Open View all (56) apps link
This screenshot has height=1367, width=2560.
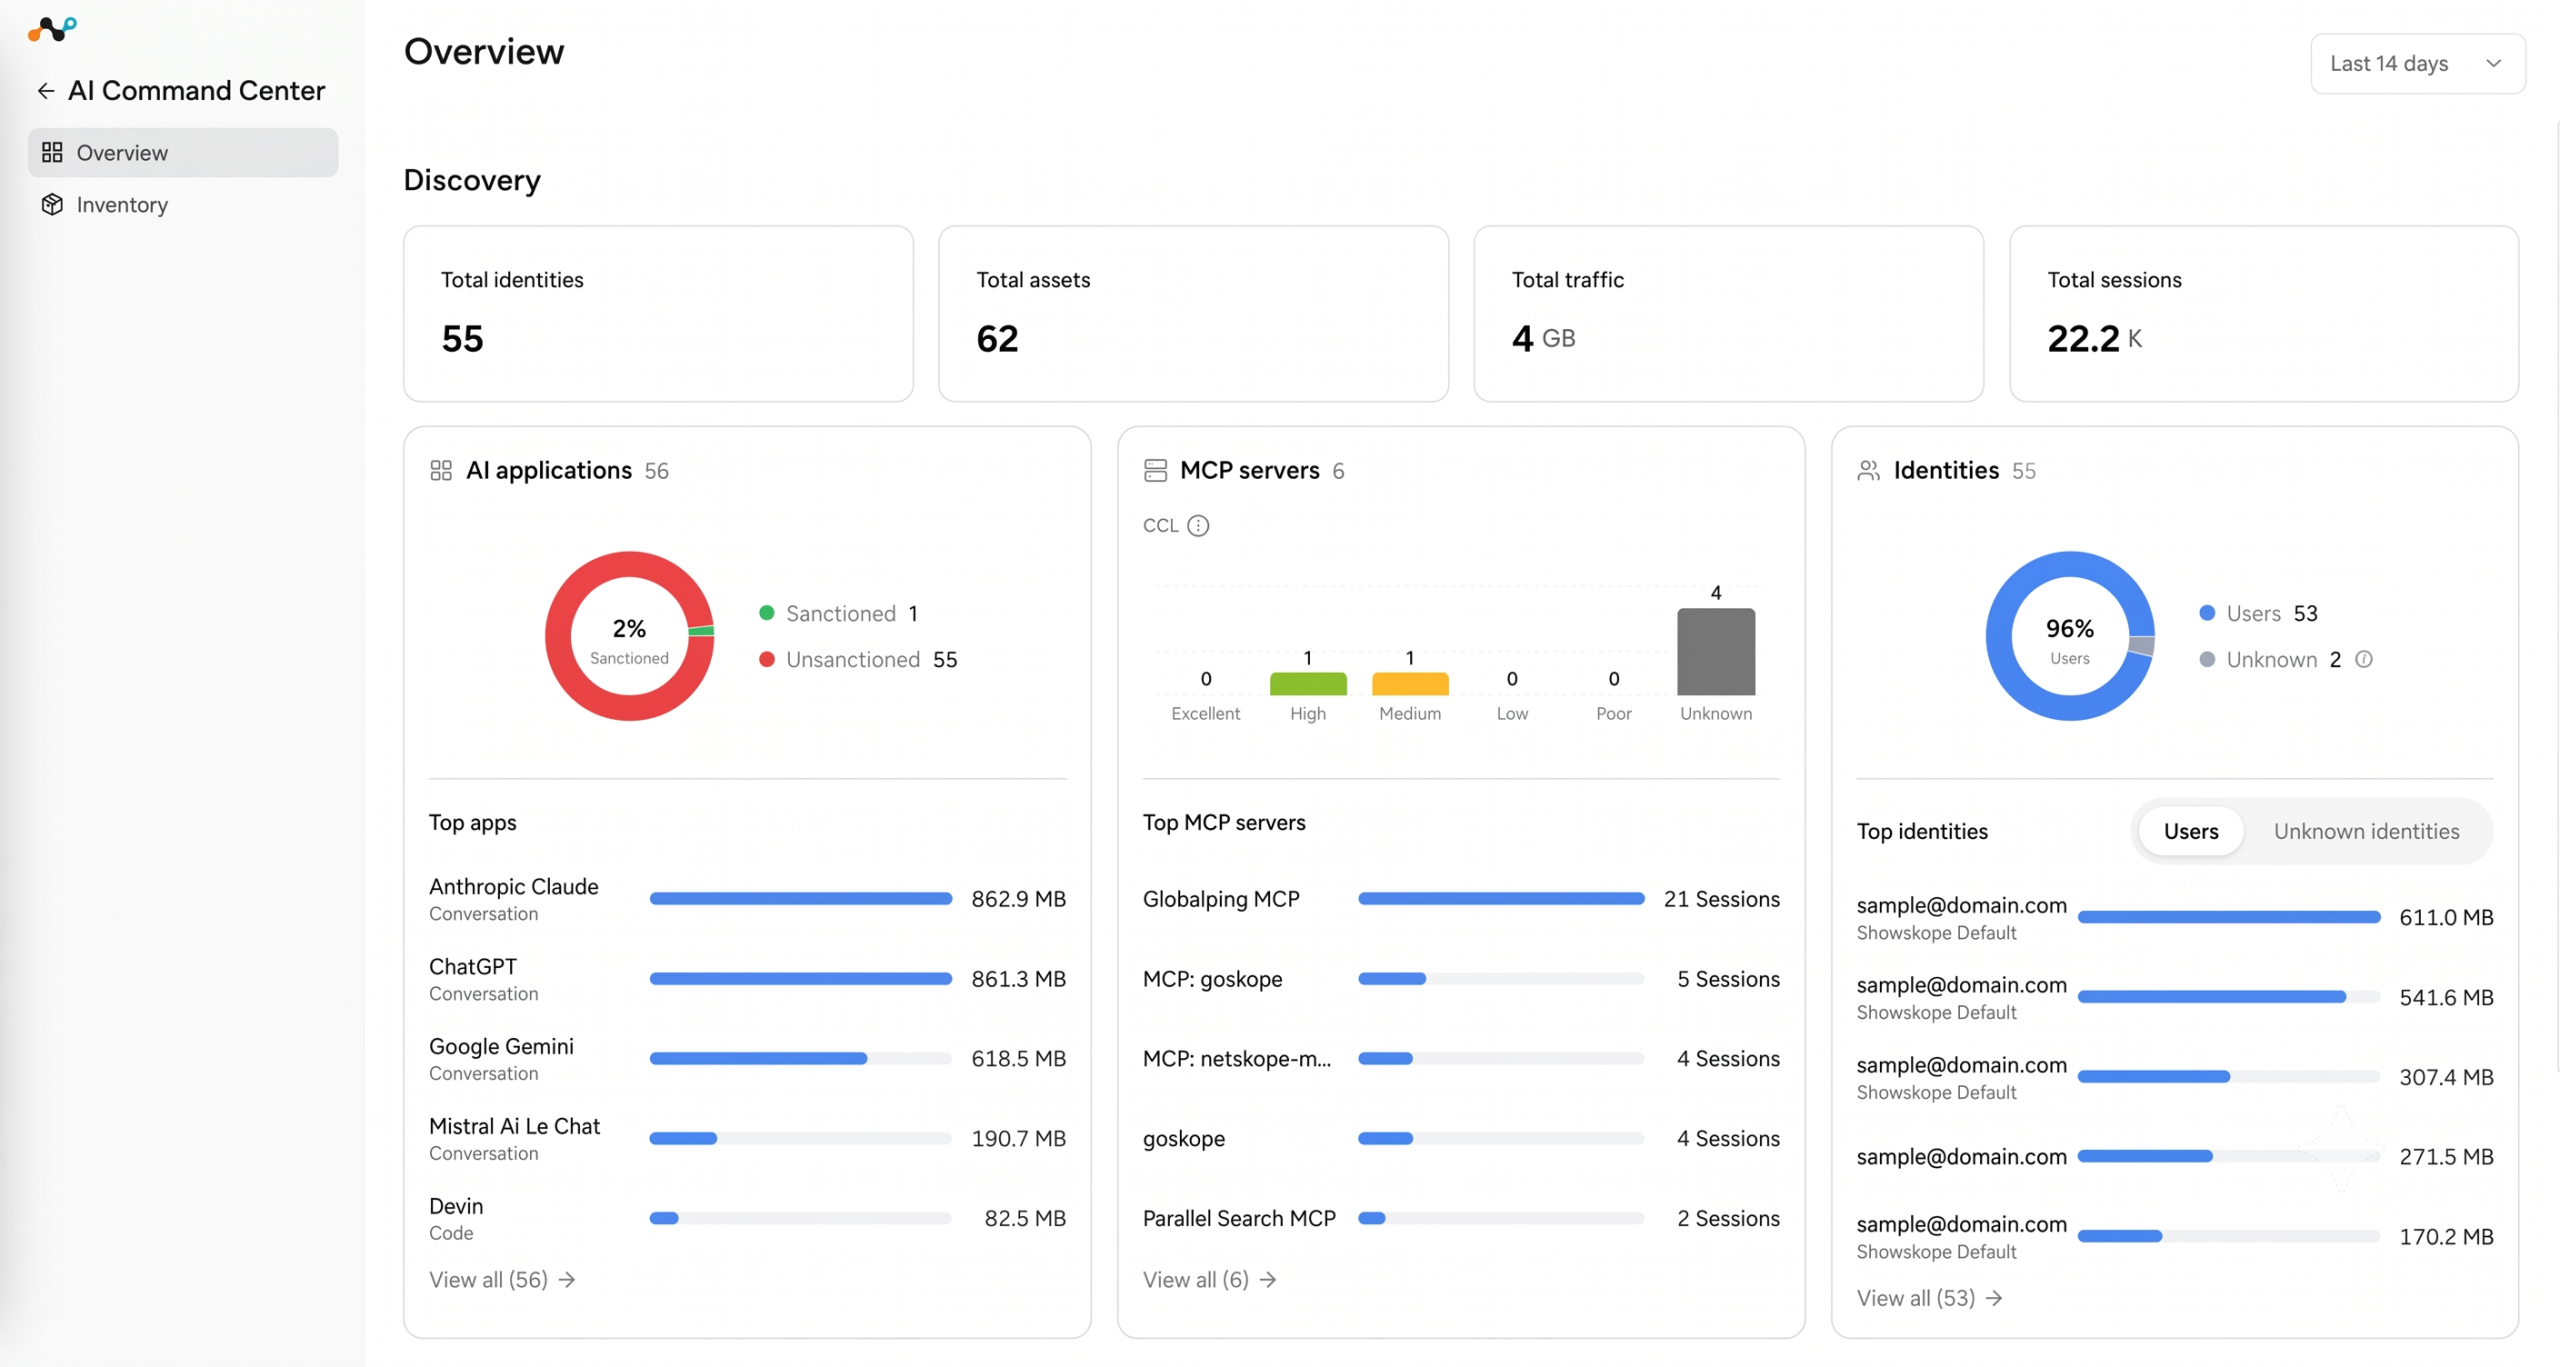[502, 1279]
